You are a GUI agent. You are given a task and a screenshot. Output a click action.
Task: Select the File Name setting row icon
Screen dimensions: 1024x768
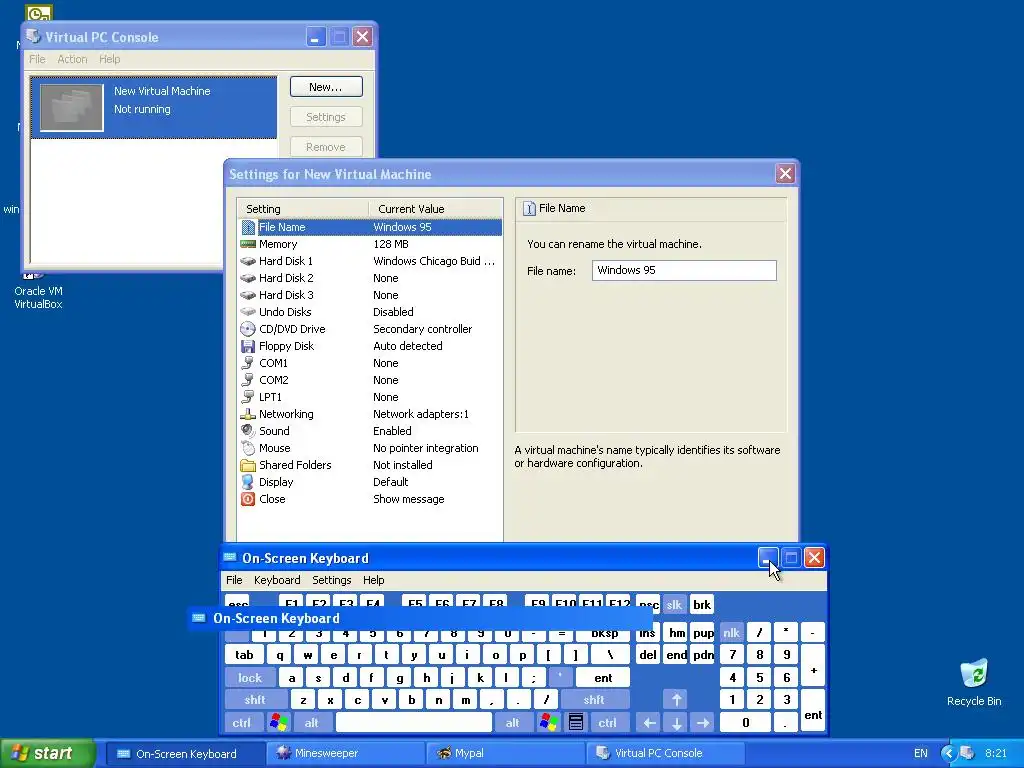pos(248,227)
